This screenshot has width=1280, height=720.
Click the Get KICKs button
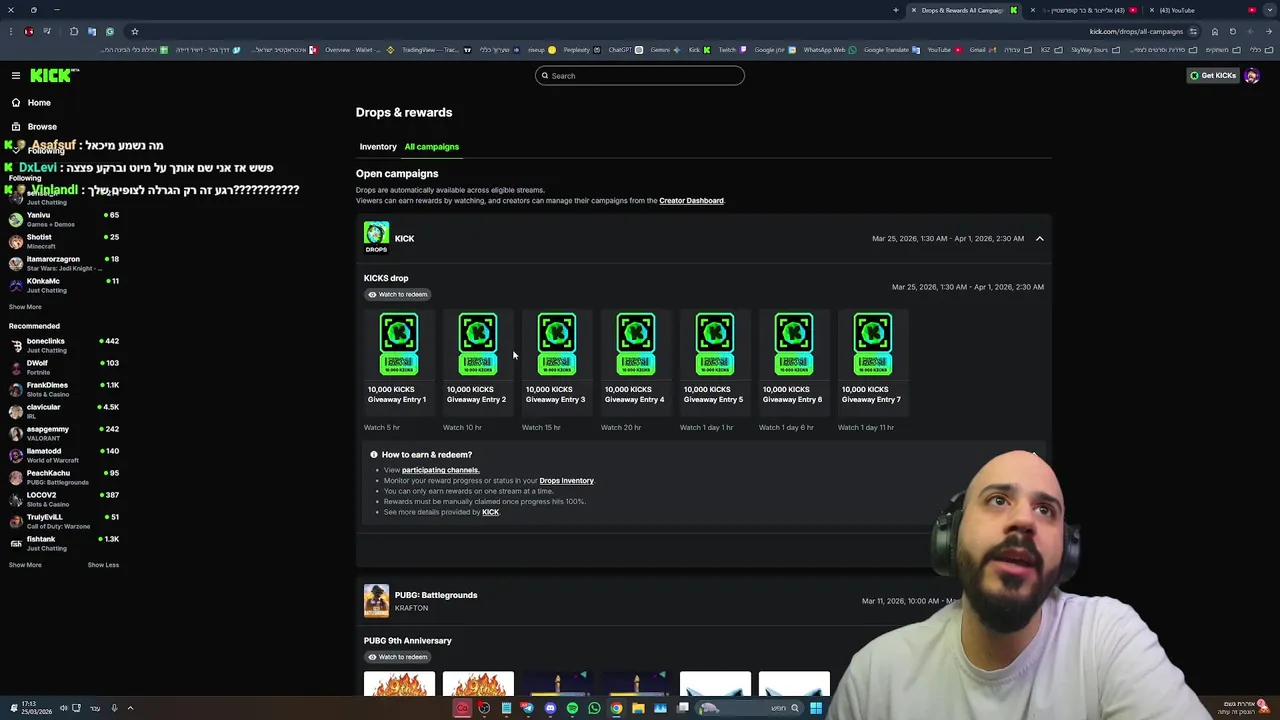click(1212, 76)
